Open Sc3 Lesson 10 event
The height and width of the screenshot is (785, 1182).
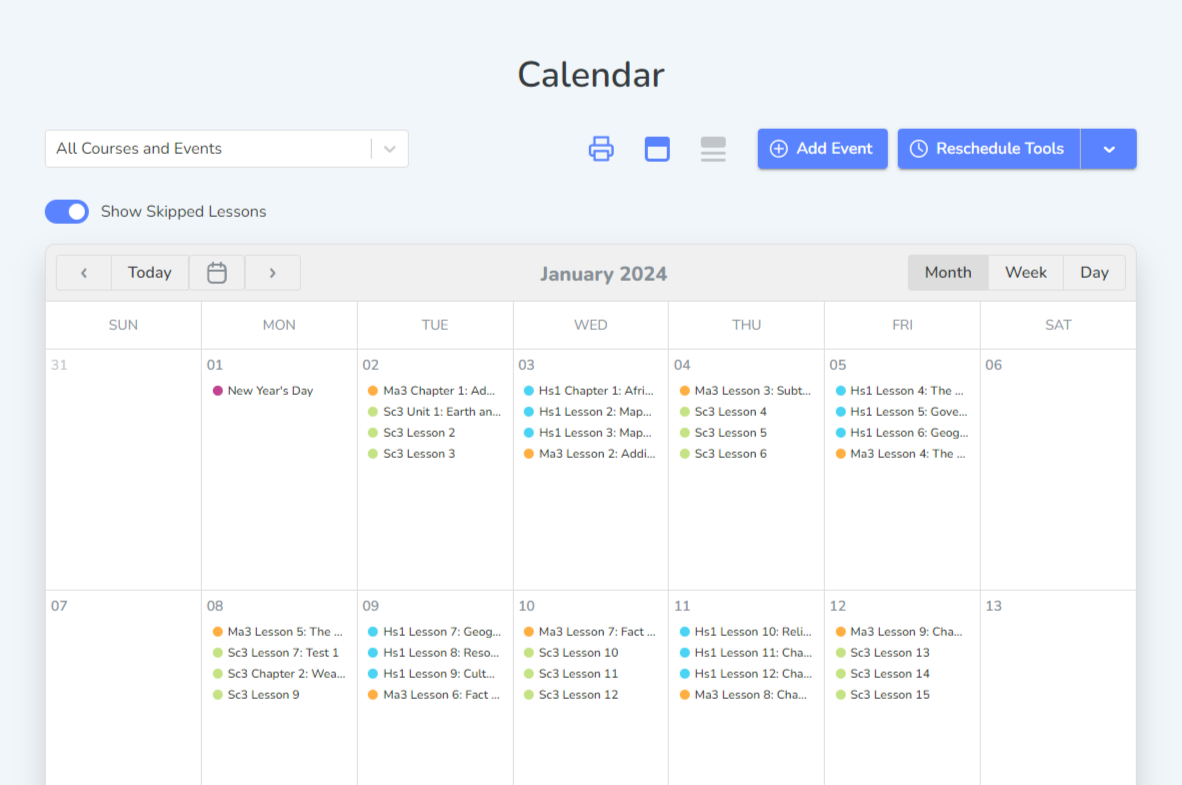point(571,653)
